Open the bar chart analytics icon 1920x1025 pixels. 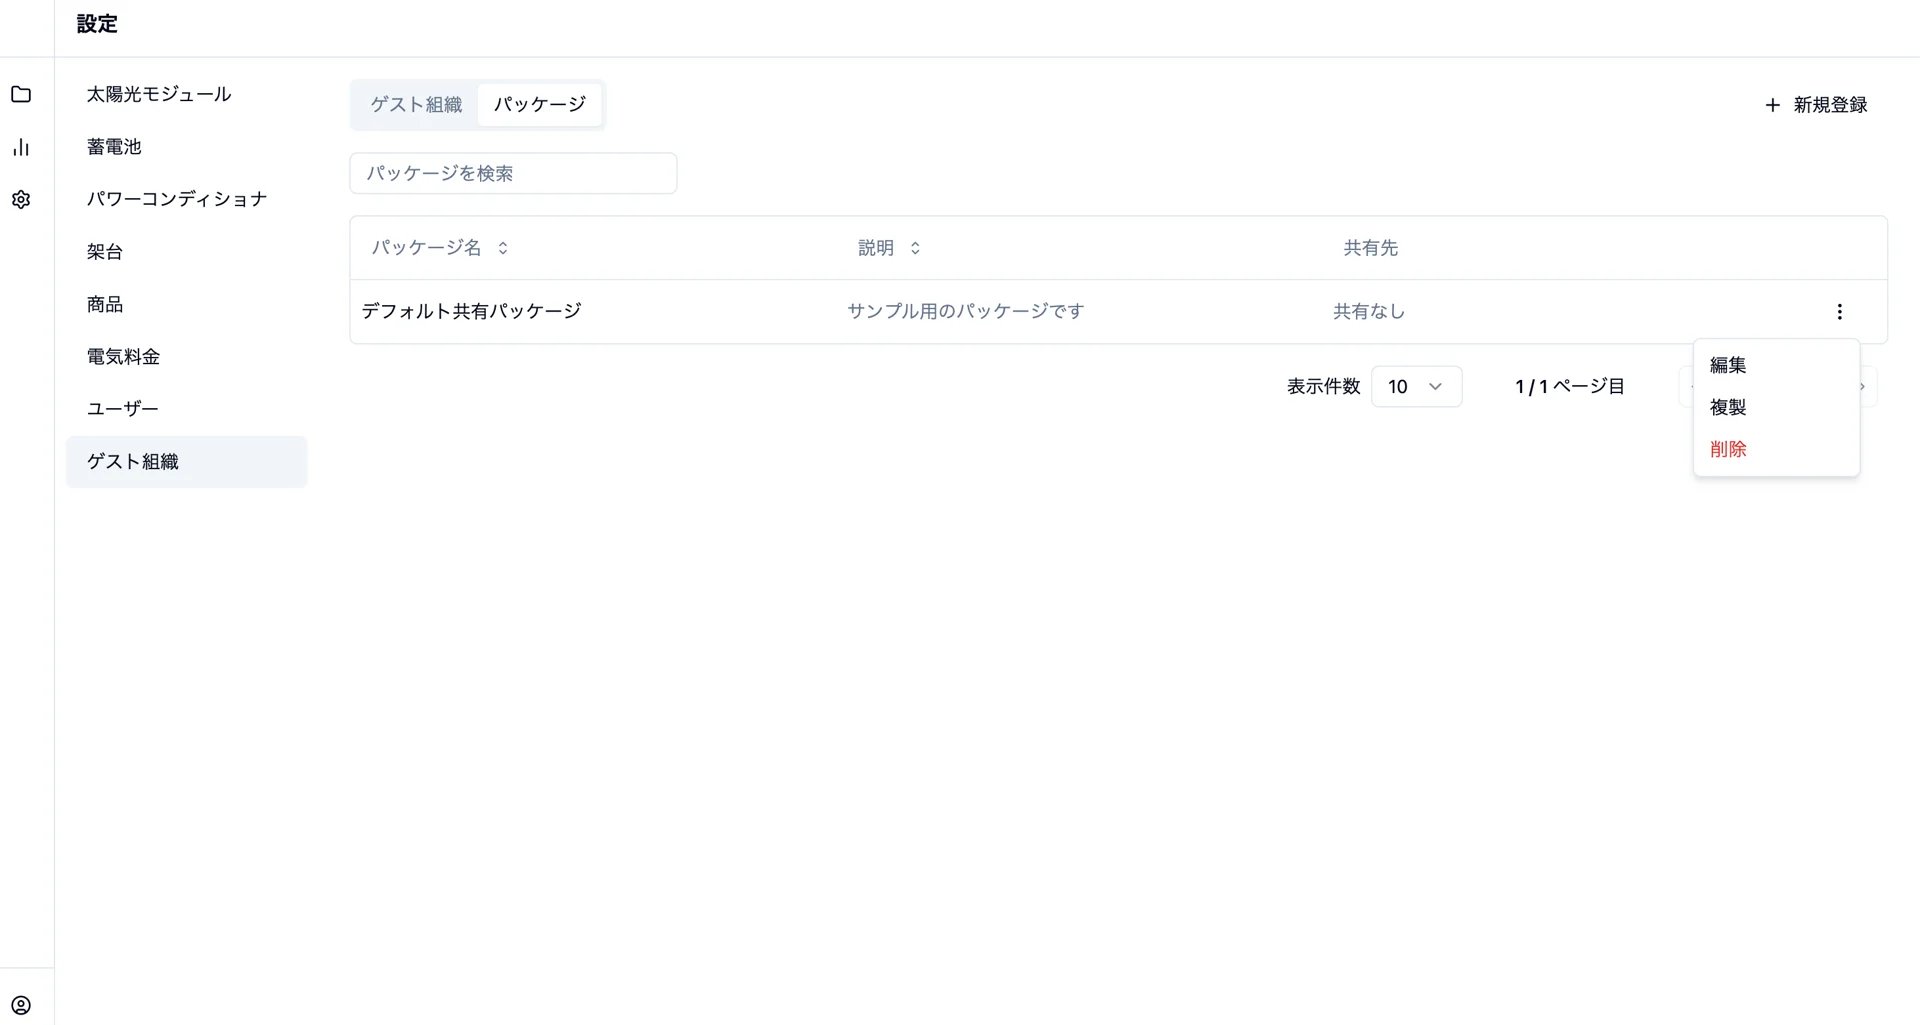pos(21,147)
